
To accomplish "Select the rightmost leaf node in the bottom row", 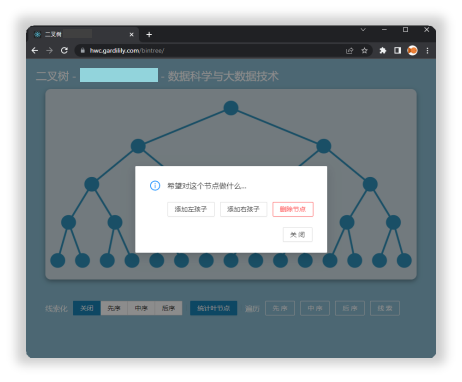I will pyautogui.click(x=404, y=260).
